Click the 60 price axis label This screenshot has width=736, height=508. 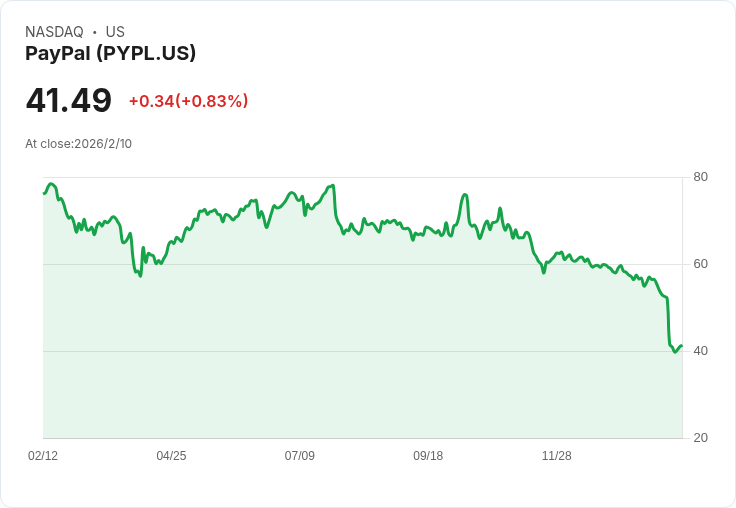[x=700, y=264]
